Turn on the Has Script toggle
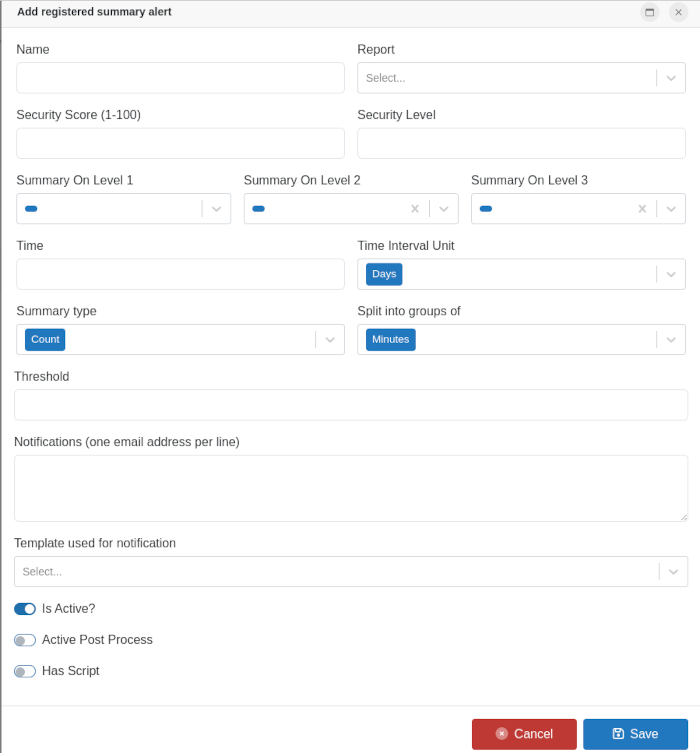This screenshot has width=700, height=753. (x=25, y=671)
